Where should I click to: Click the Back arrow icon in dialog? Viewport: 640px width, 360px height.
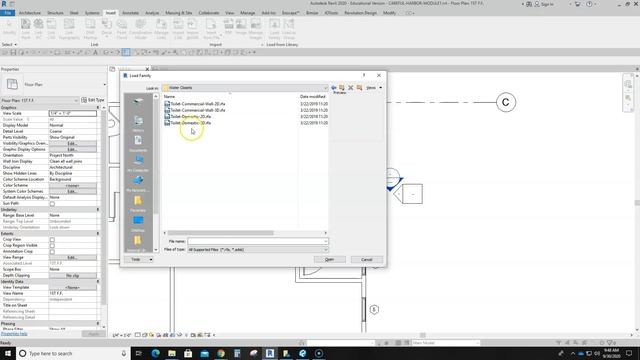pos(334,88)
